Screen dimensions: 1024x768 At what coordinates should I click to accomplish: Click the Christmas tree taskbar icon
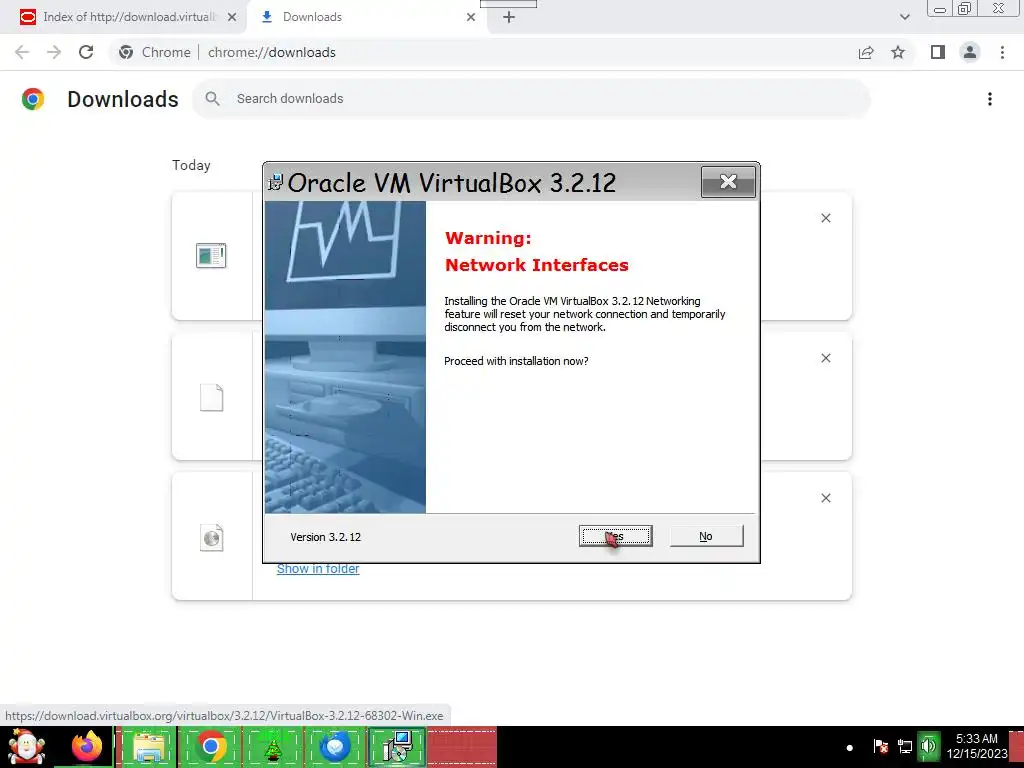(272, 748)
